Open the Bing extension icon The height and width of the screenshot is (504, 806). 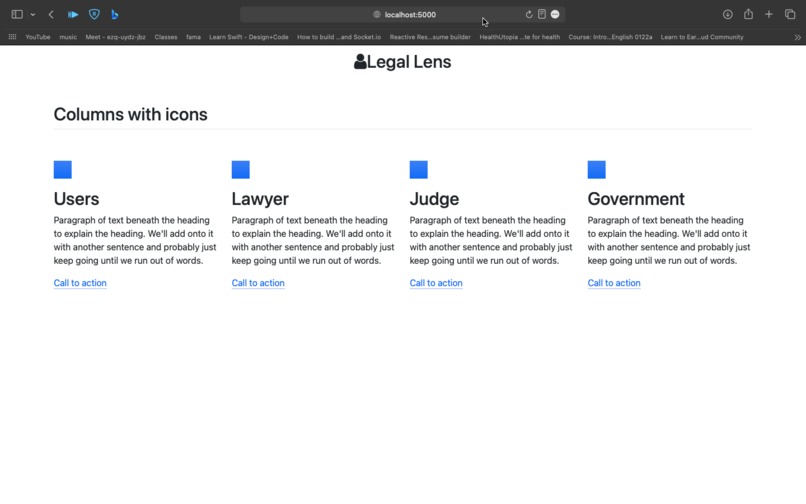(115, 14)
